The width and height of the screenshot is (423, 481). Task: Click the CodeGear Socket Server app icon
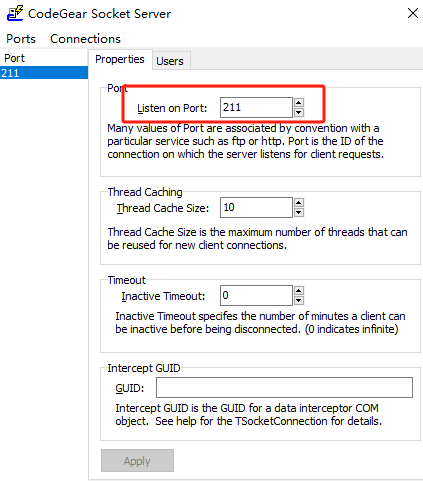coord(15,13)
